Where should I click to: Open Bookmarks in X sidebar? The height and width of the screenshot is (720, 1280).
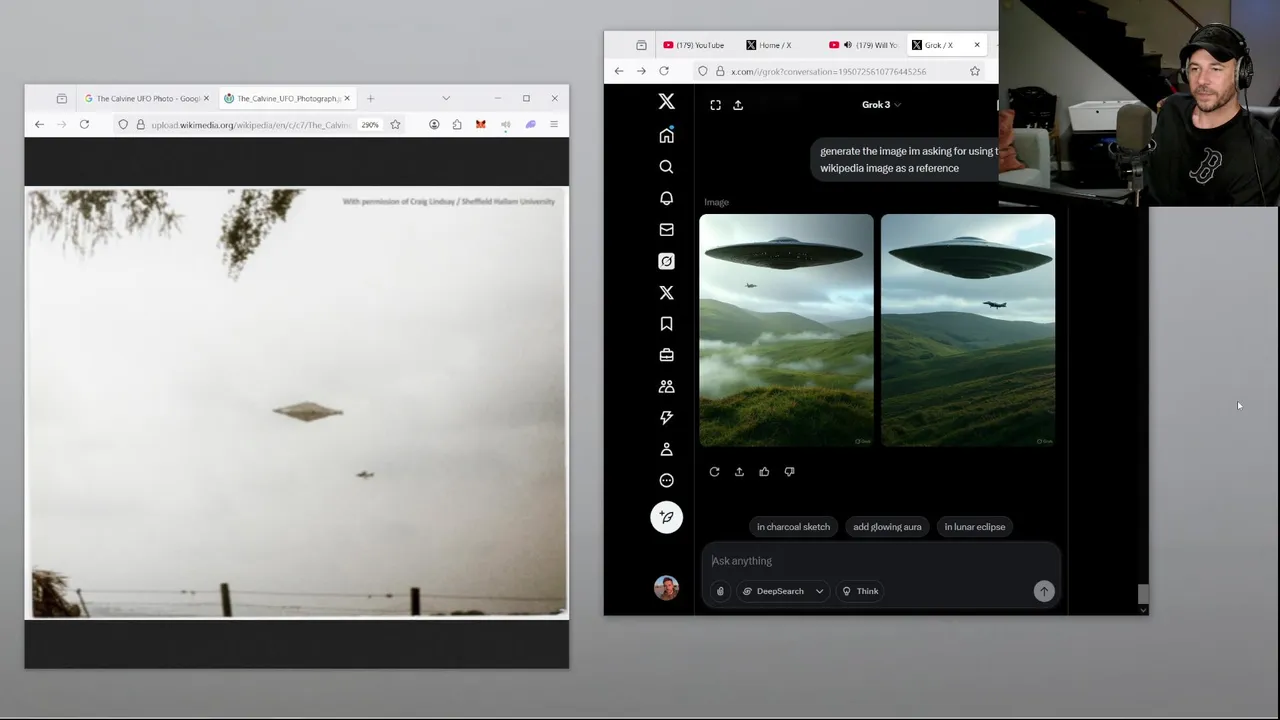[666, 324]
